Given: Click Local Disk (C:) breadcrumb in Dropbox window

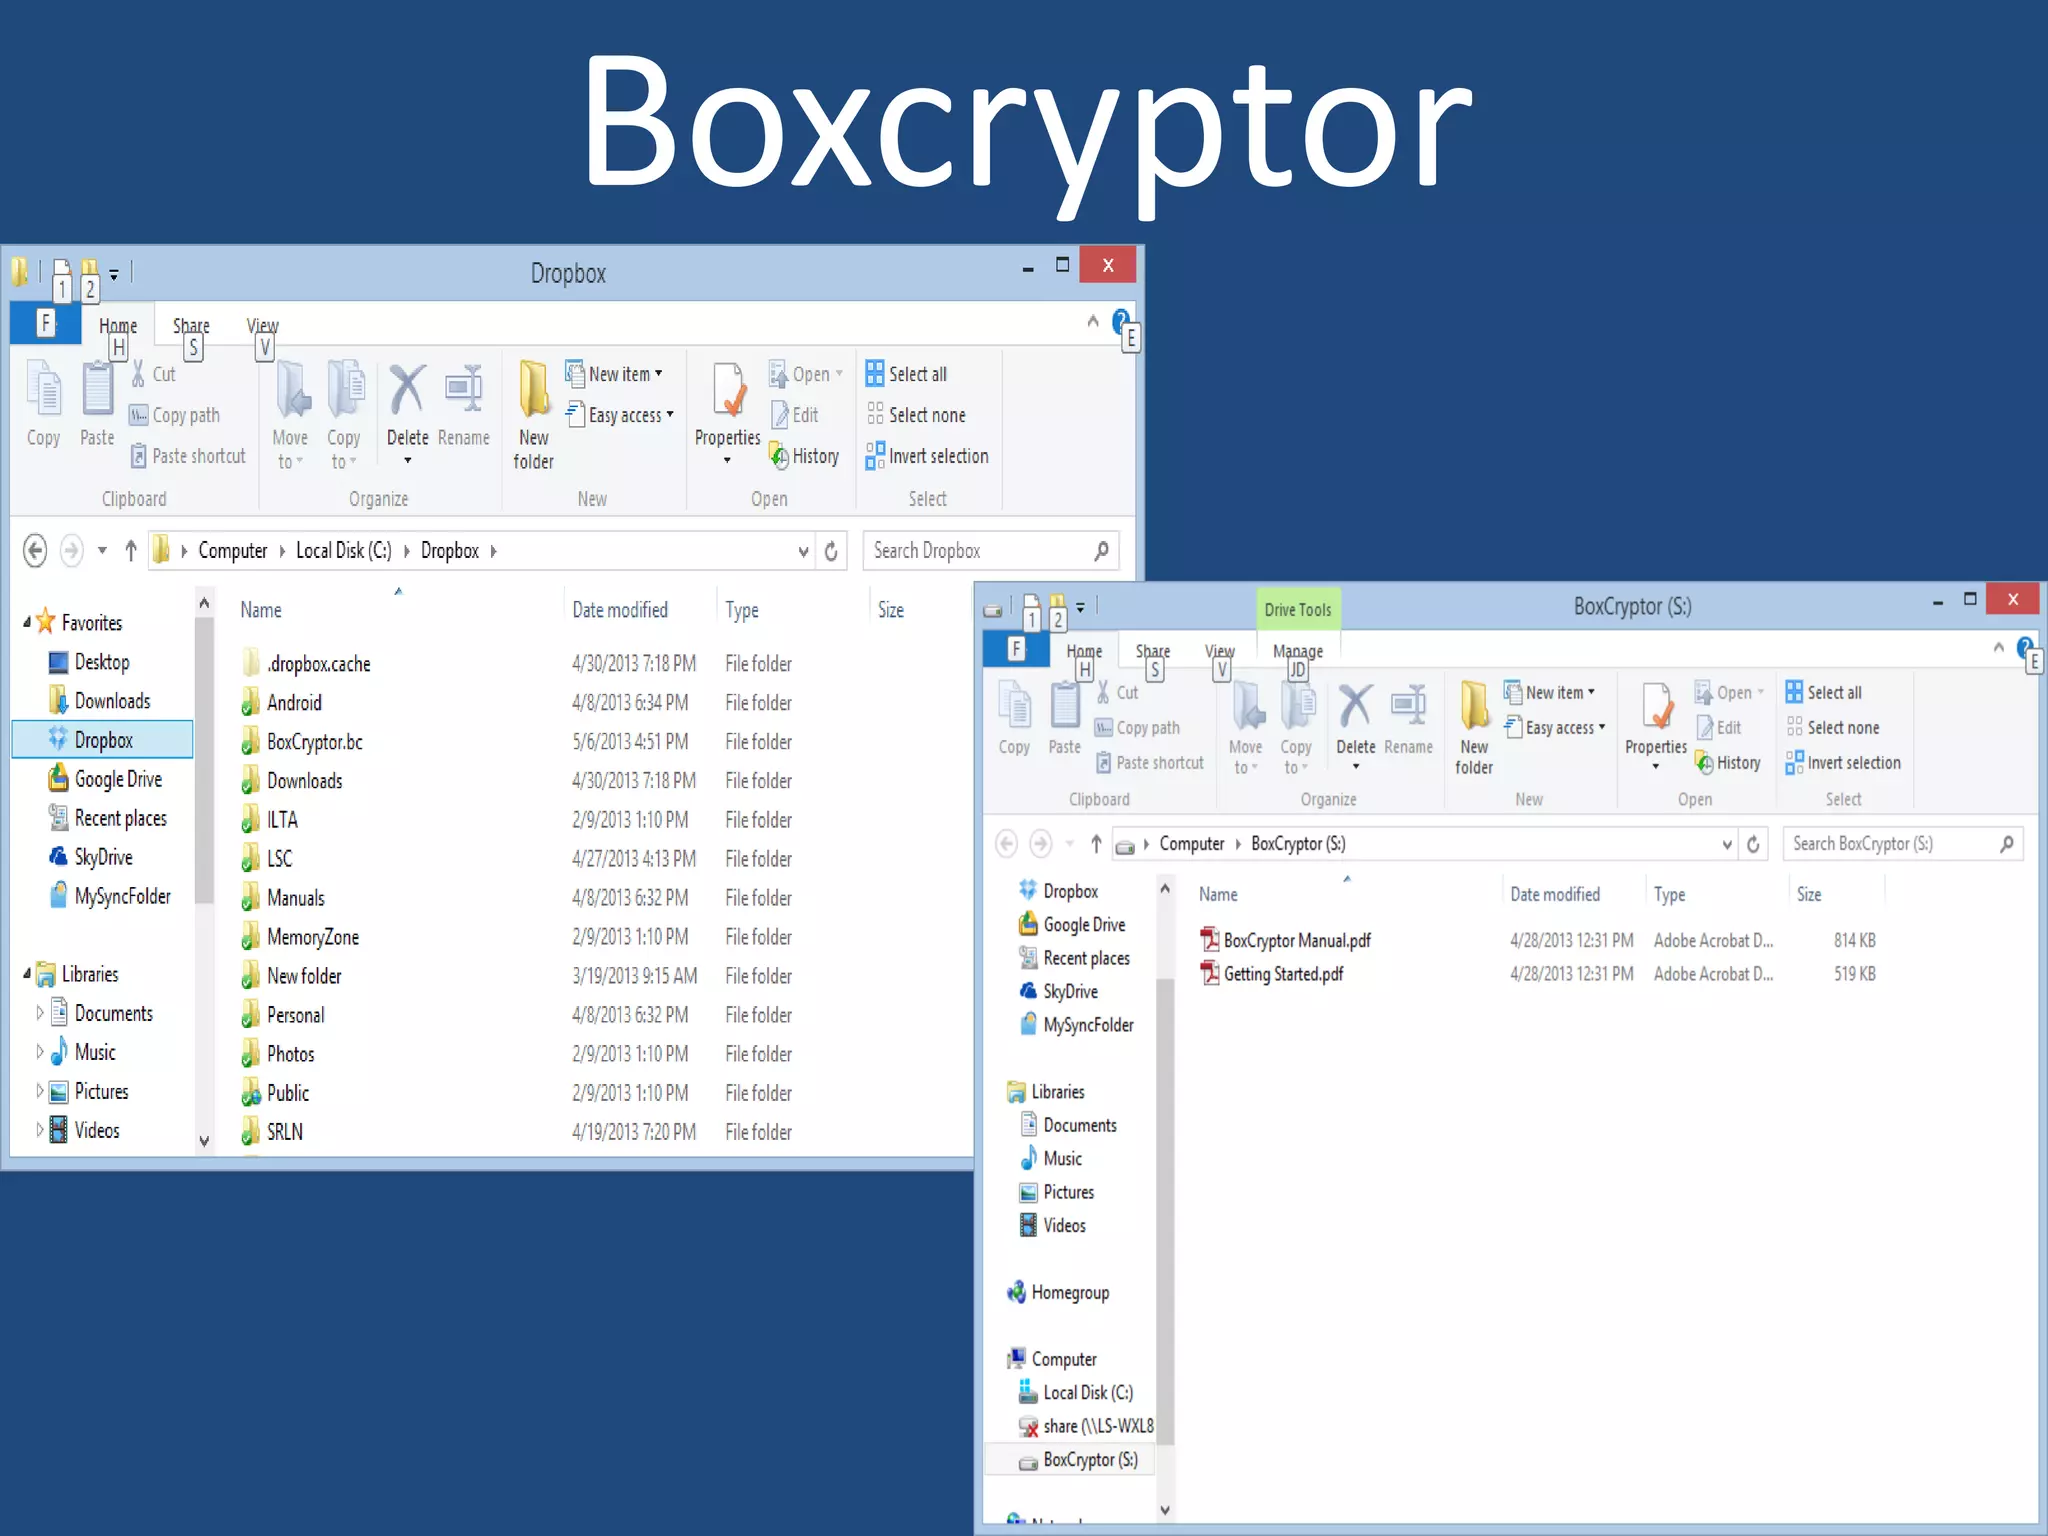Looking at the screenshot, I should [x=344, y=551].
